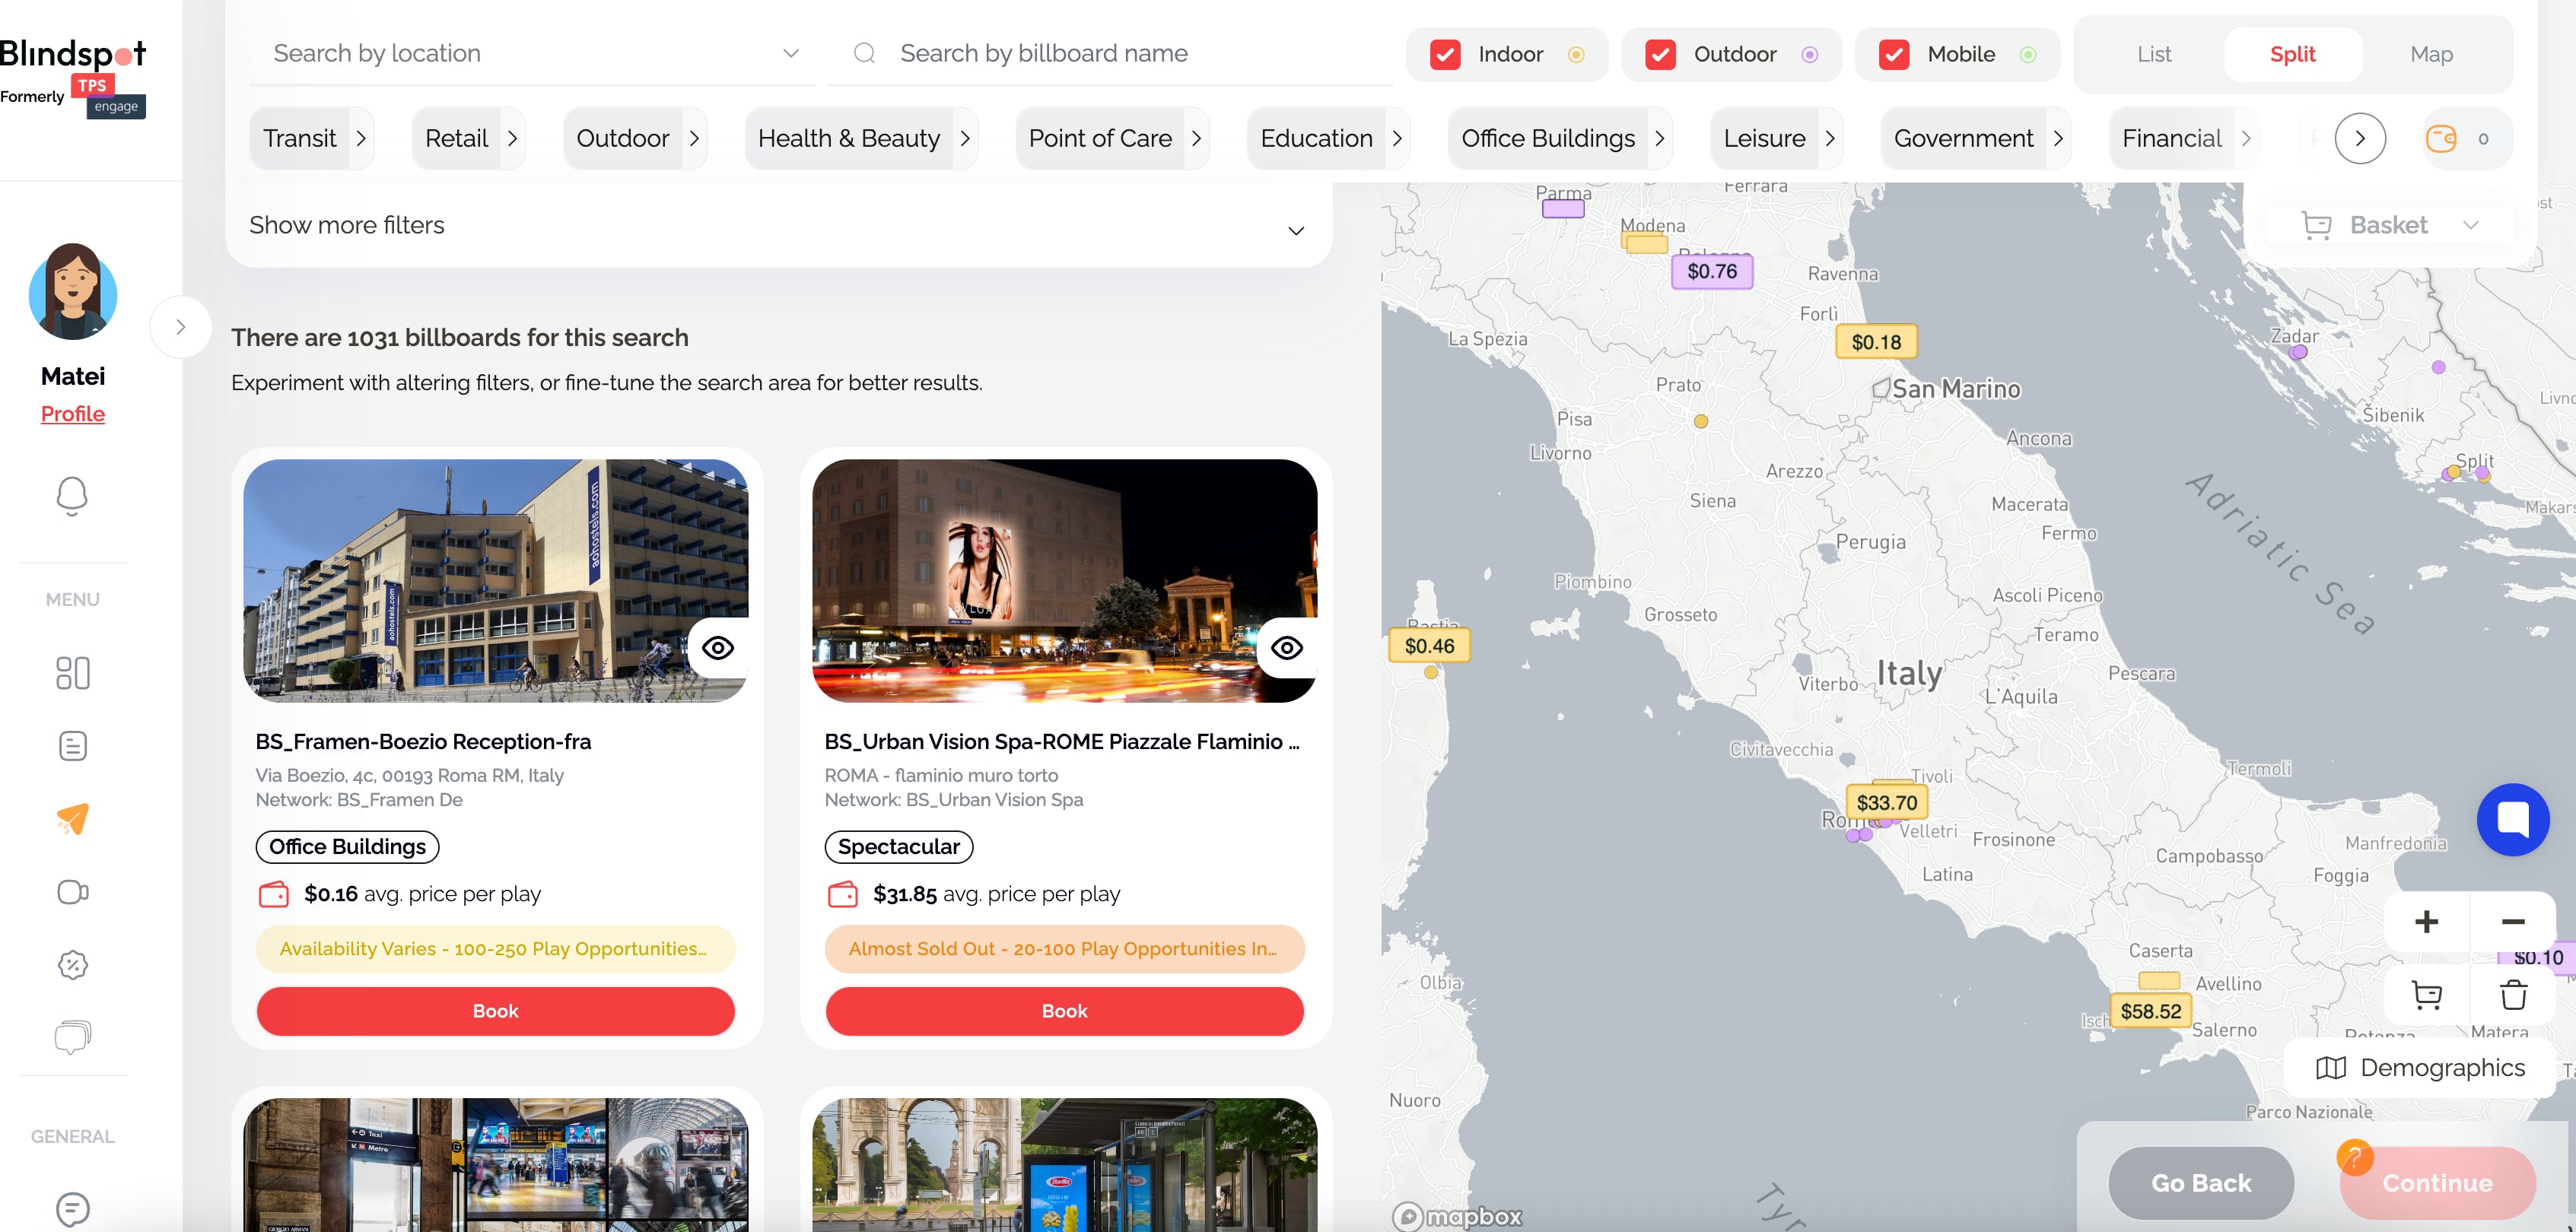This screenshot has width=2576, height=1232.
Task: Uncheck the Outdoor checkbox
Action: [1660, 54]
